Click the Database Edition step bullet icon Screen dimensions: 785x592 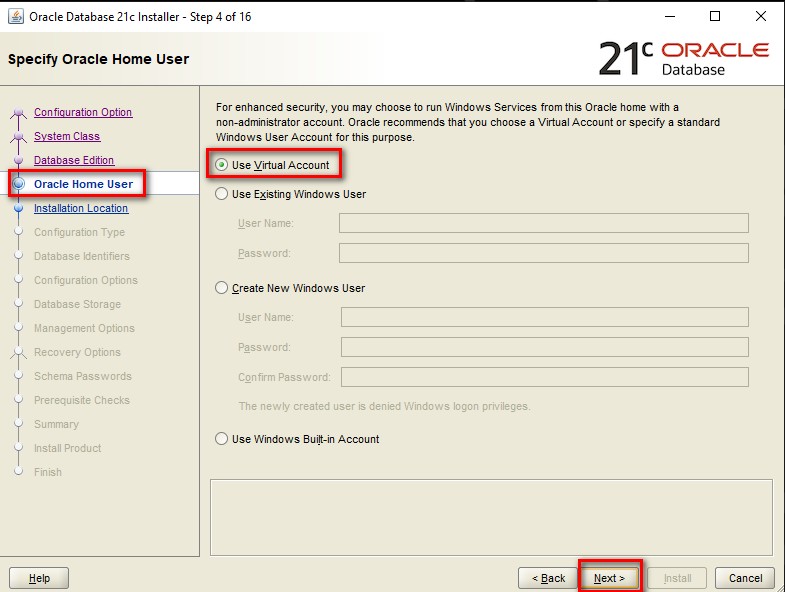click(x=18, y=161)
